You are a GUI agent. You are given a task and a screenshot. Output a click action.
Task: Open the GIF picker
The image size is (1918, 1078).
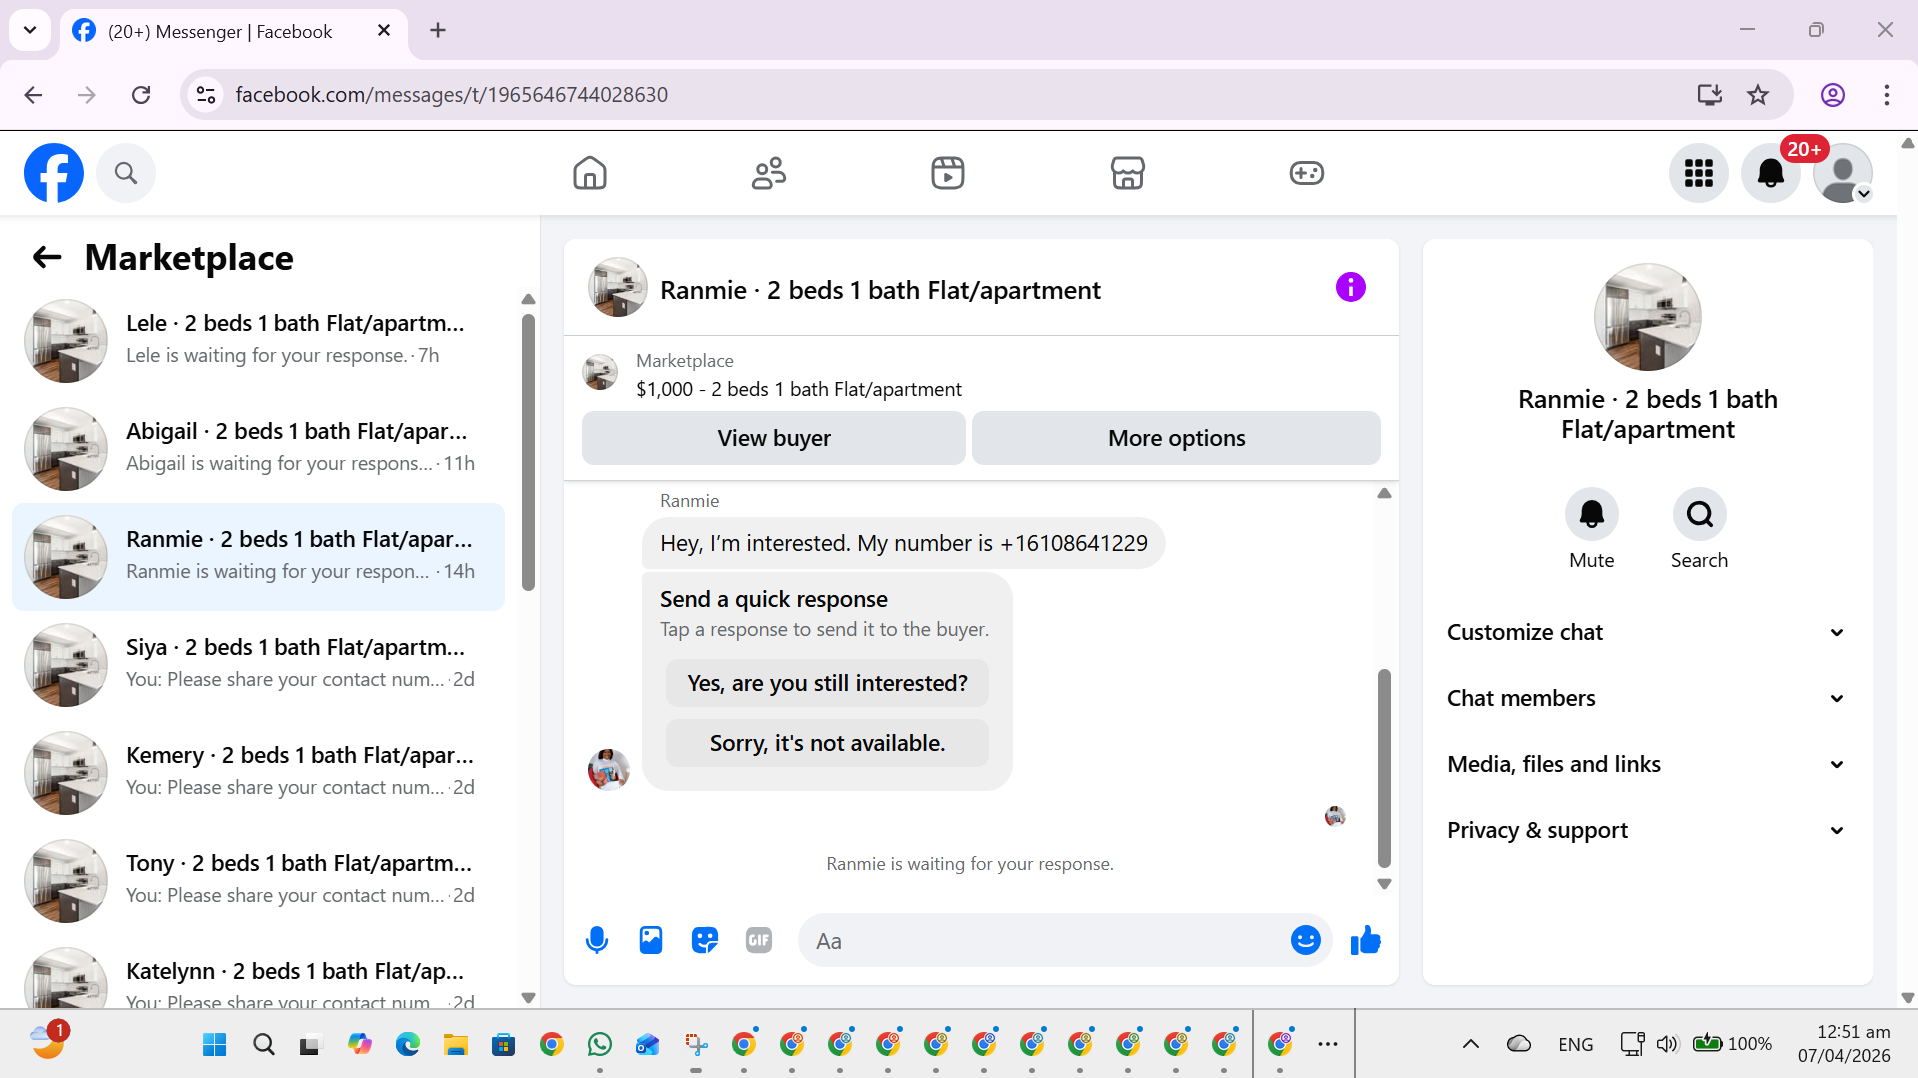click(x=759, y=940)
